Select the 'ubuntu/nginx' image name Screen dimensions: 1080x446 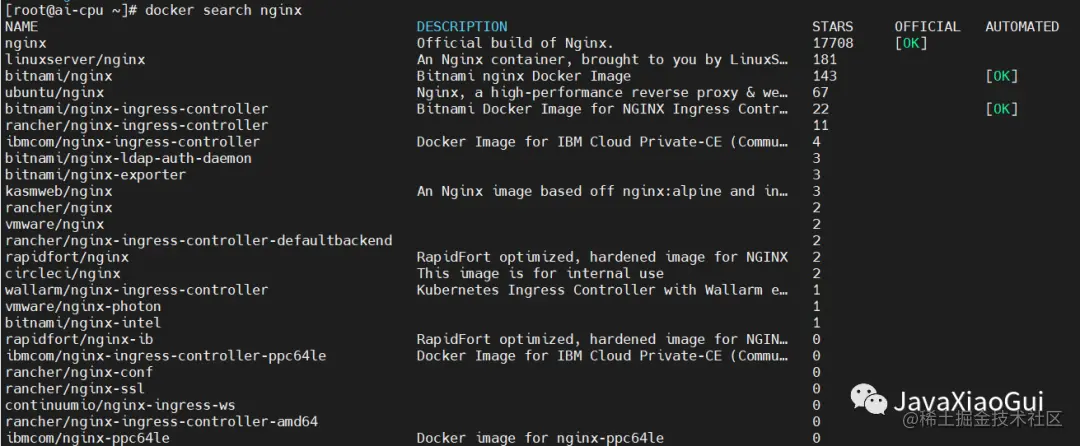click(54, 93)
